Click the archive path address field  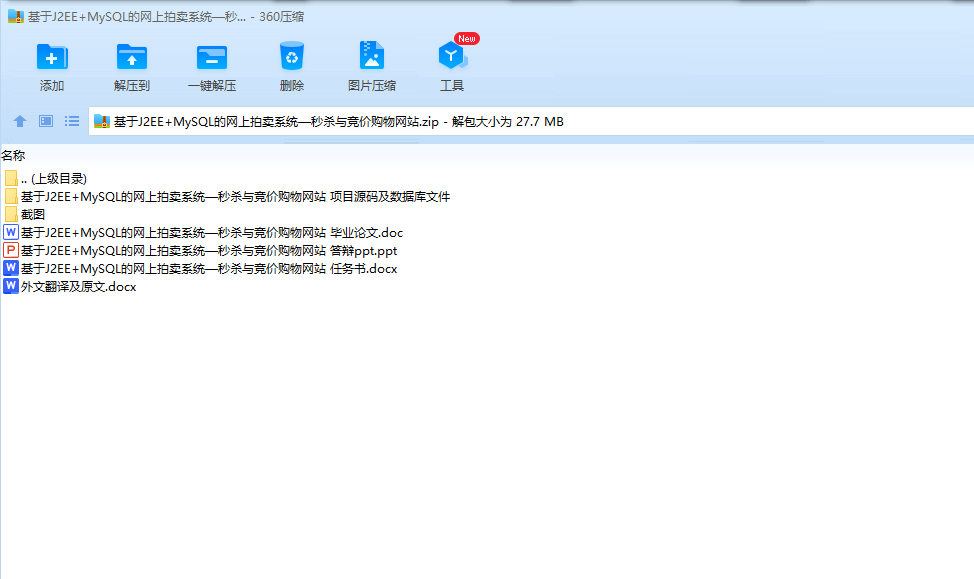pyautogui.click(x=532, y=121)
